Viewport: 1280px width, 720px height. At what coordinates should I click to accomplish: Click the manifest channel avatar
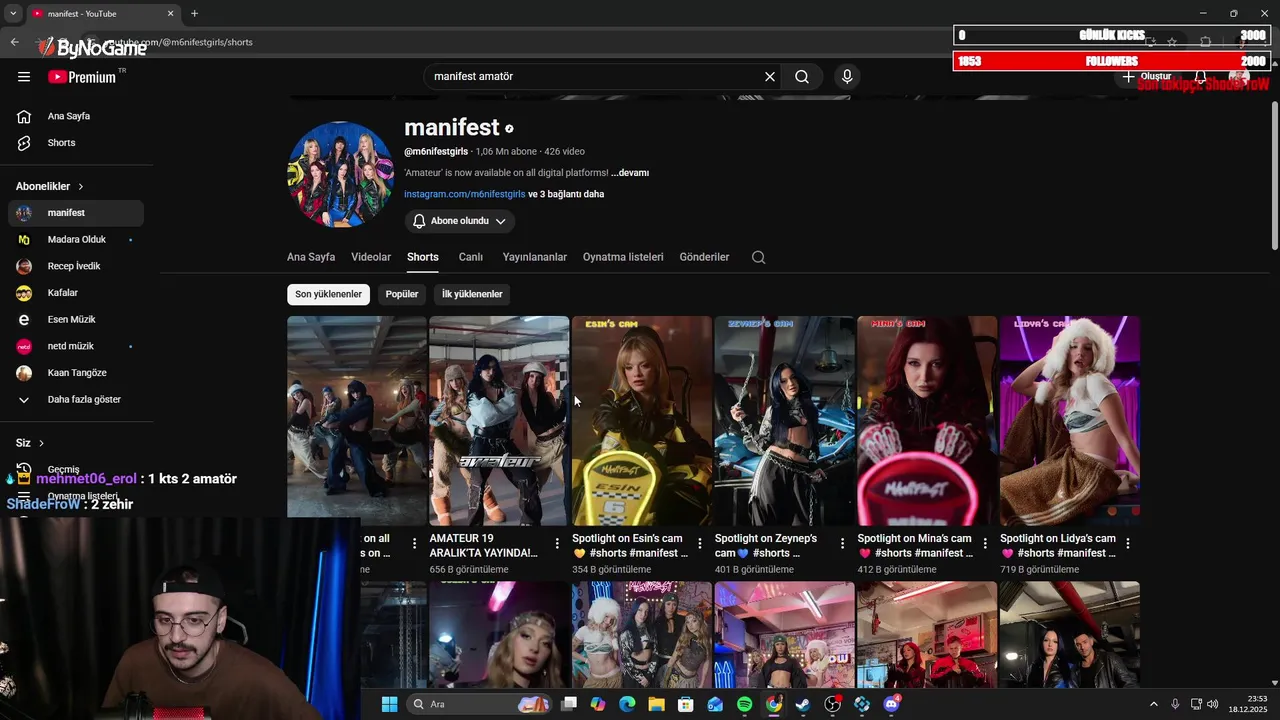click(340, 174)
